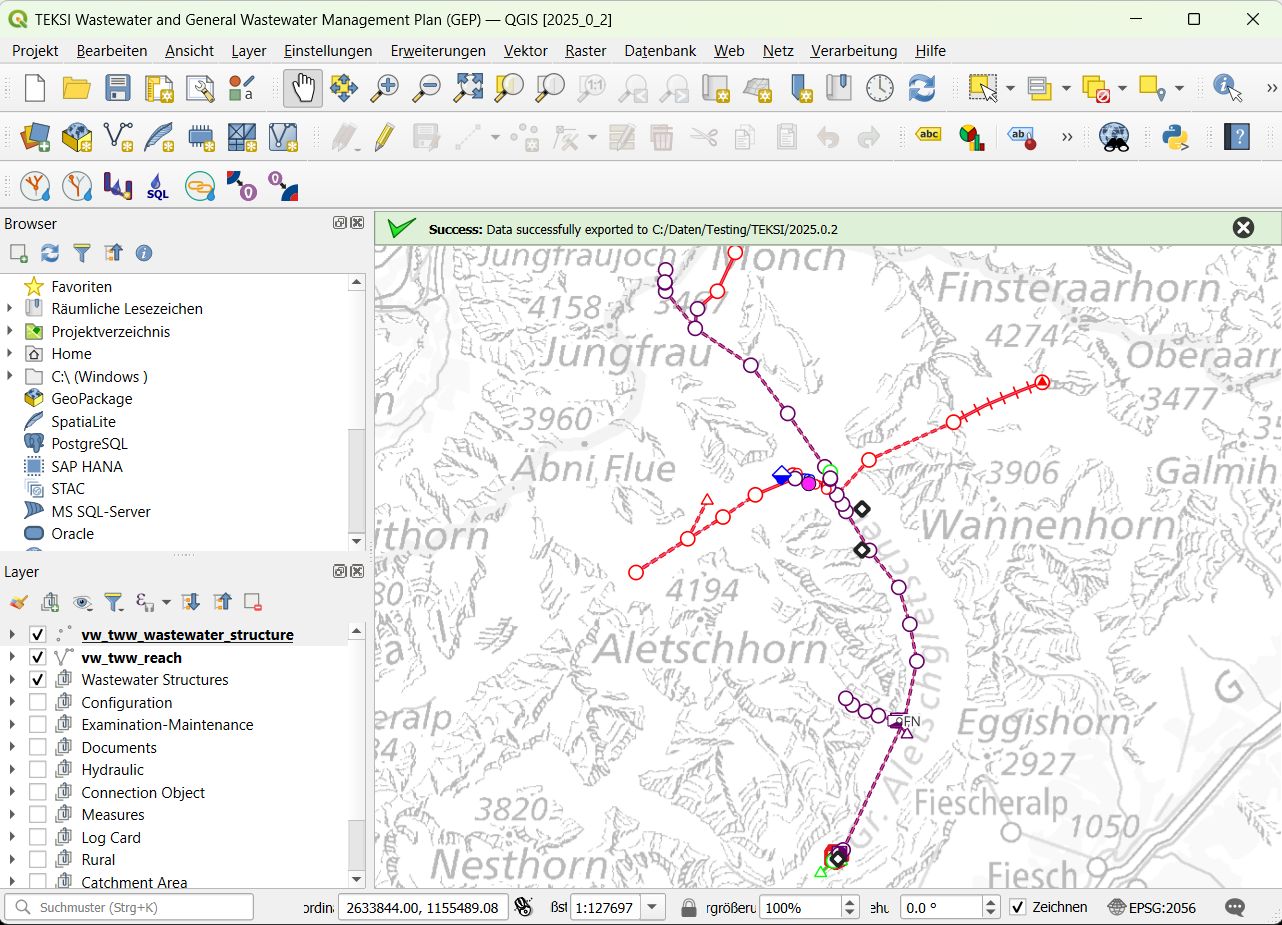Click the Toggle Editing pencil icon
This screenshot has height=925, width=1282.
tap(384, 136)
